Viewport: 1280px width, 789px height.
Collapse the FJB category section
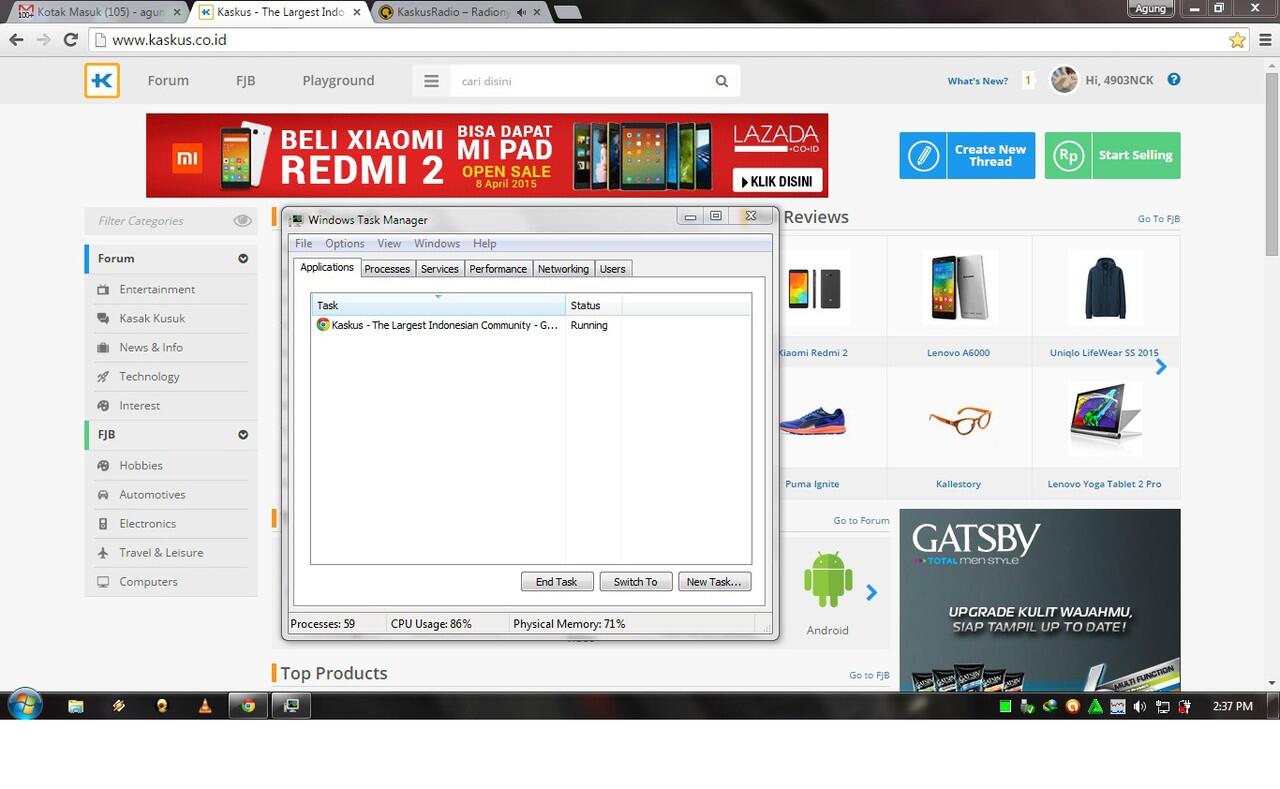tap(243, 434)
